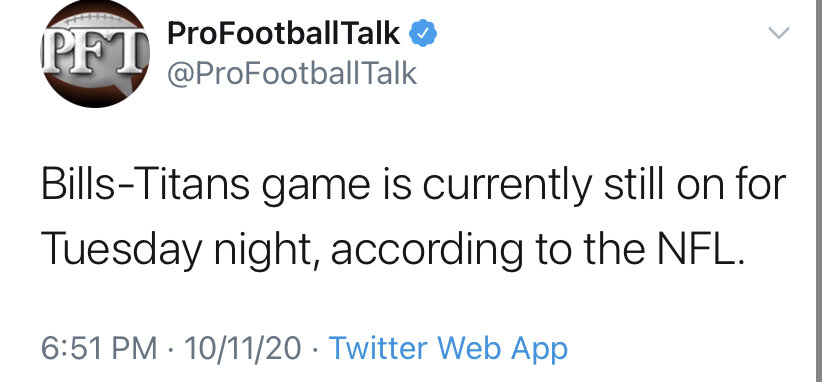Click the dot separator before Twitter Web App
Screen dimensions: 828x382
click(x=315, y=349)
